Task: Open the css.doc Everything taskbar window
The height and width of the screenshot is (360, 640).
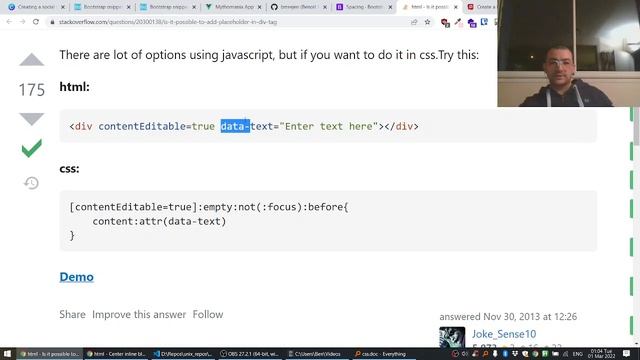Action: [x=383, y=354]
